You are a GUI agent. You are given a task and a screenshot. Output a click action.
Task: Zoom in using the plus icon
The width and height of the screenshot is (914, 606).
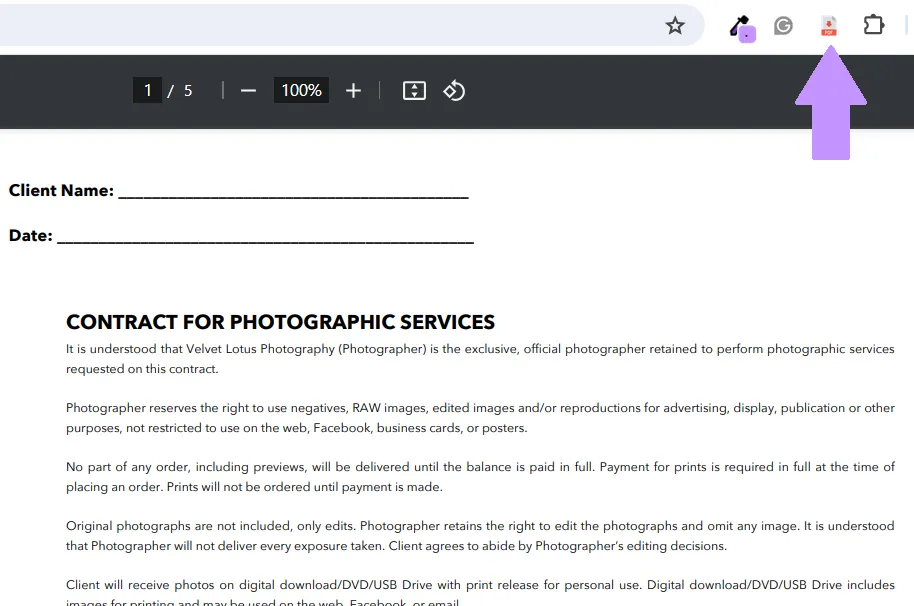(x=353, y=90)
